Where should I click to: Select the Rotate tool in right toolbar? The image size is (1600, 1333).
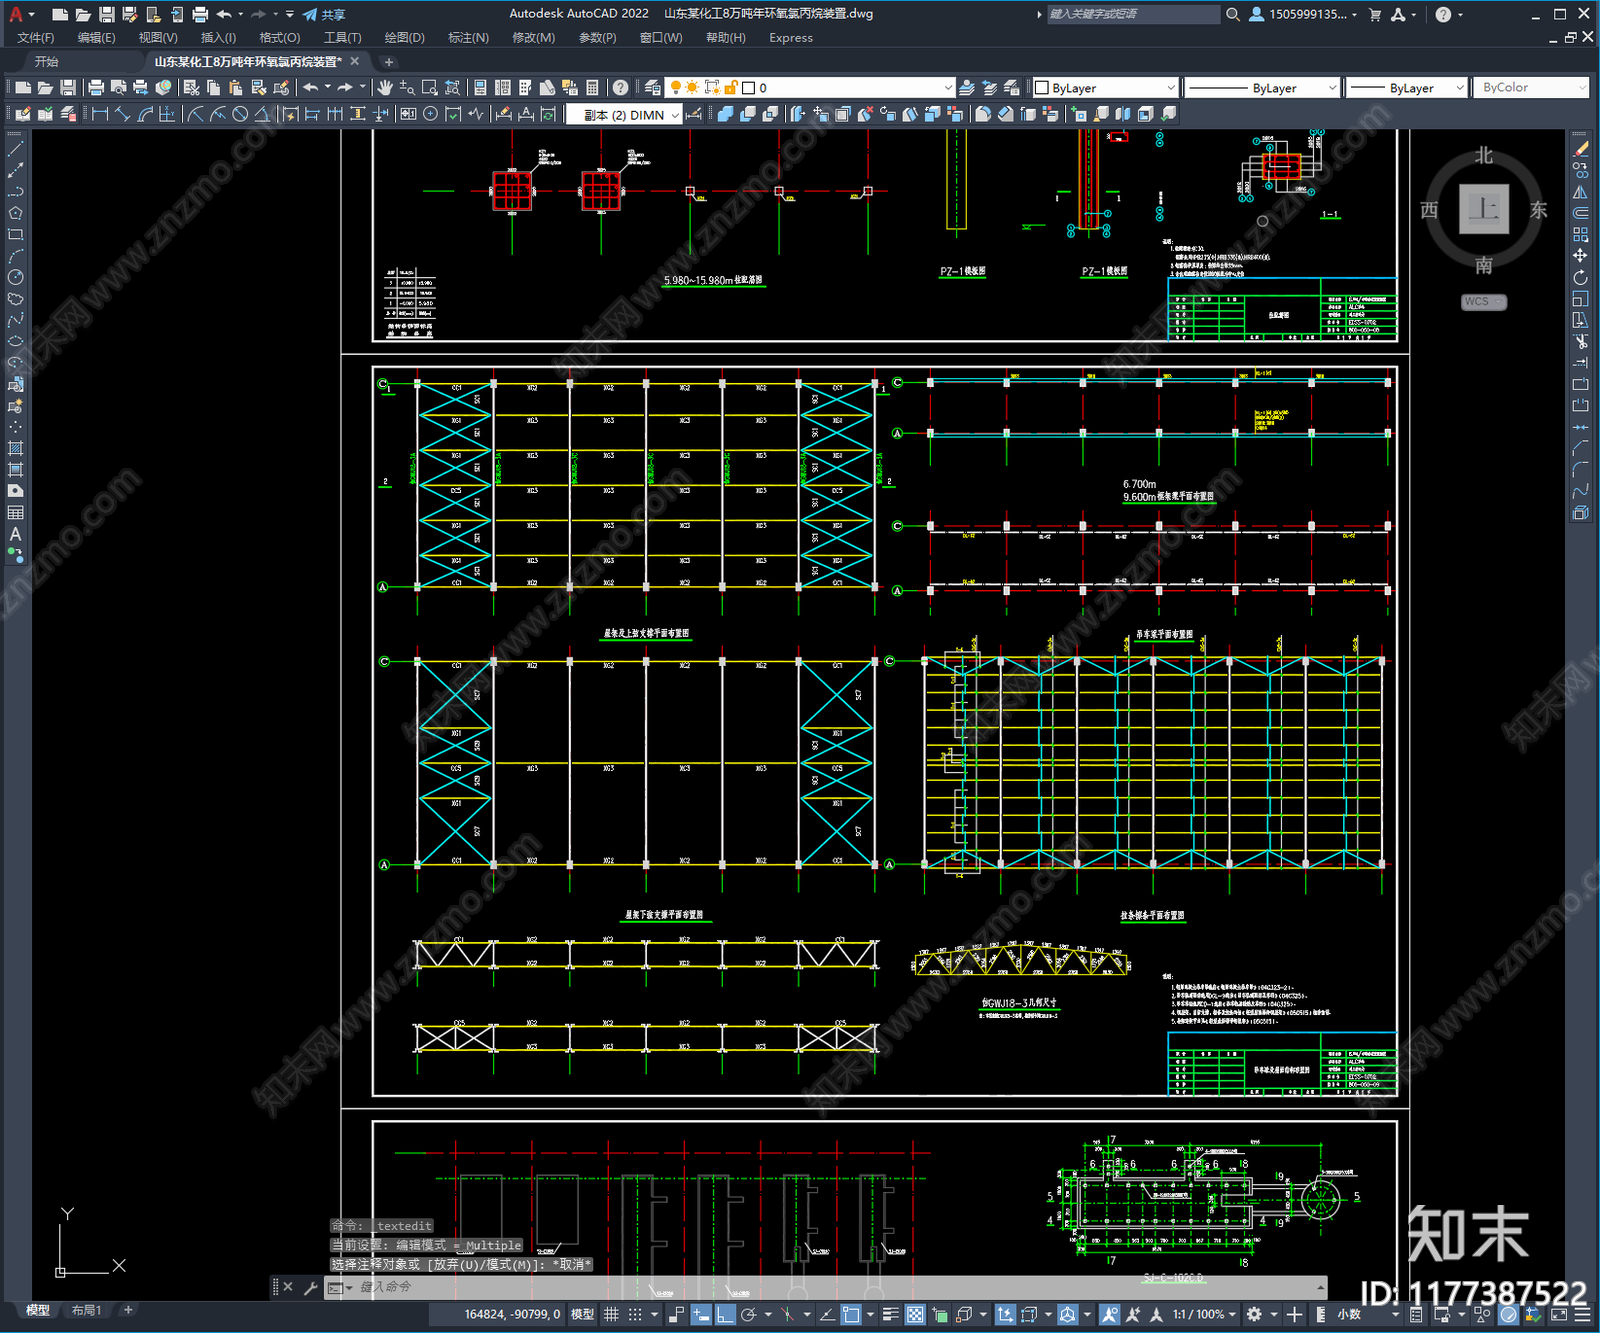pyautogui.click(x=1580, y=277)
